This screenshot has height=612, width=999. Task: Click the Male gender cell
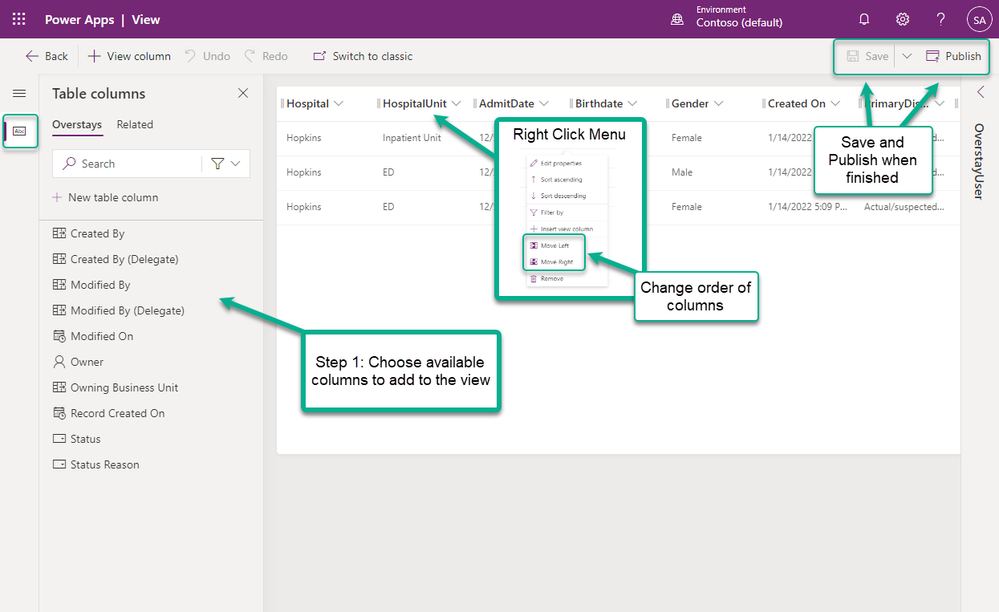point(682,172)
